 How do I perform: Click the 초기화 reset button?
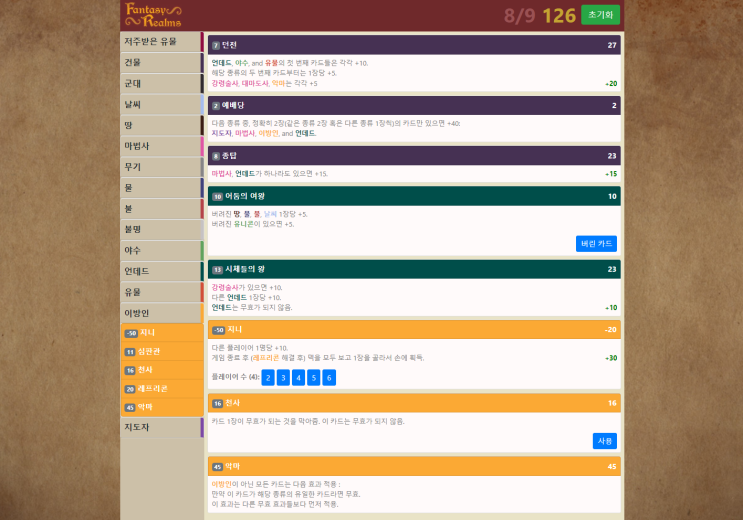pyautogui.click(x=600, y=15)
